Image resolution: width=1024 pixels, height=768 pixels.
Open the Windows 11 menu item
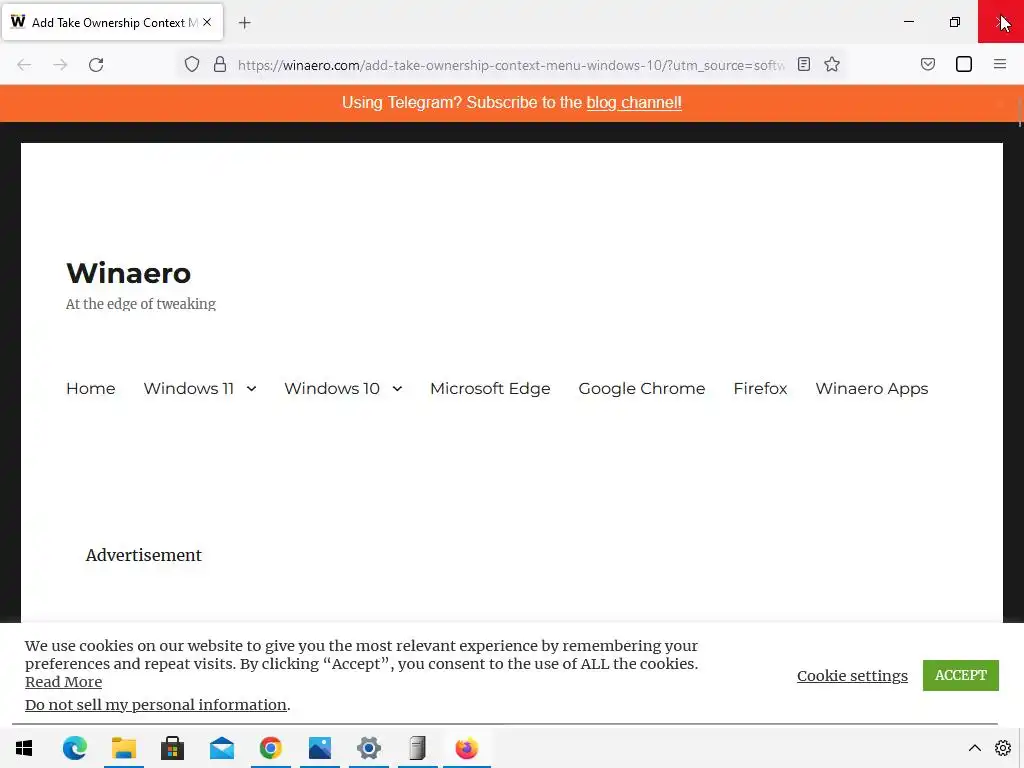tap(189, 389)
